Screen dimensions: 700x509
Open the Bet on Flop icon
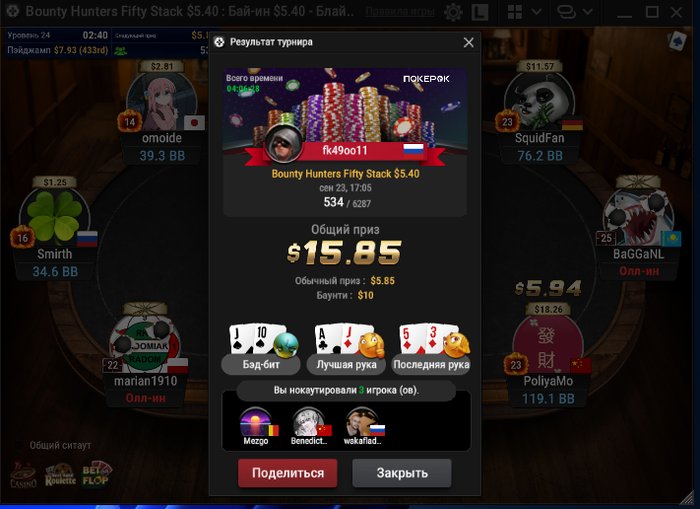tap(96, 474)
